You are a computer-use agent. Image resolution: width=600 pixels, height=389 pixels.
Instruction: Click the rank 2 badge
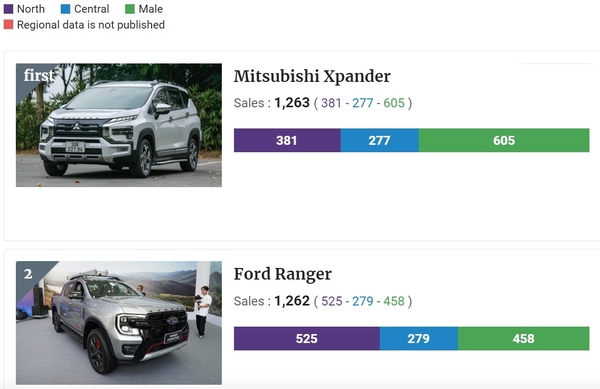click(x=28, y=274)
